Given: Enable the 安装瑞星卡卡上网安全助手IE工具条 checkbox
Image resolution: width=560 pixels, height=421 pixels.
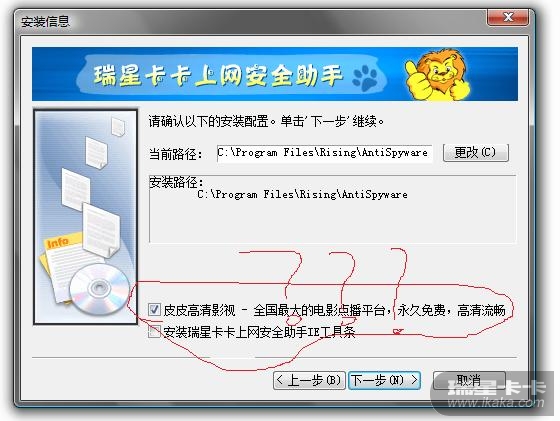Looking at the screenshot, I should click(154, 332).
